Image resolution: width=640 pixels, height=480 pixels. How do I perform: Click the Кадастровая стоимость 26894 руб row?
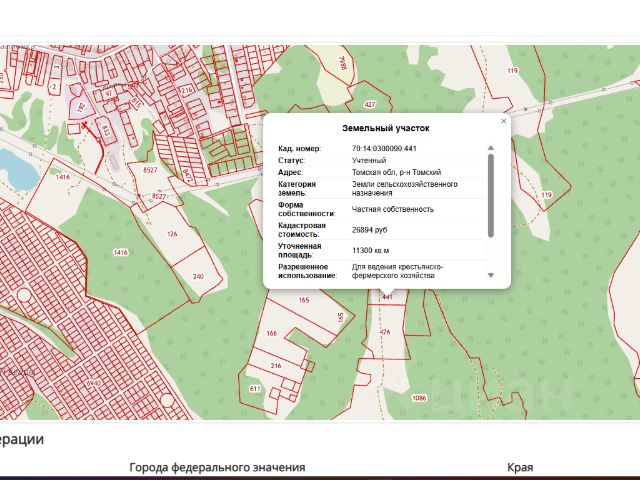pos(381,230)
